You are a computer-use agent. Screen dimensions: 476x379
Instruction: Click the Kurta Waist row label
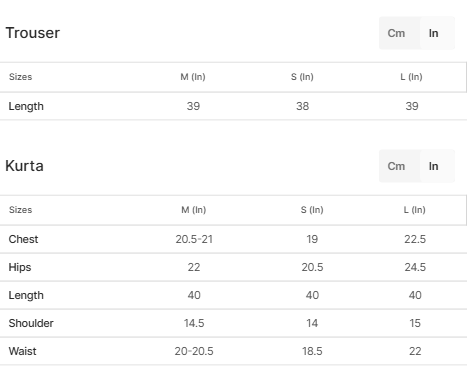click(22, 351)
